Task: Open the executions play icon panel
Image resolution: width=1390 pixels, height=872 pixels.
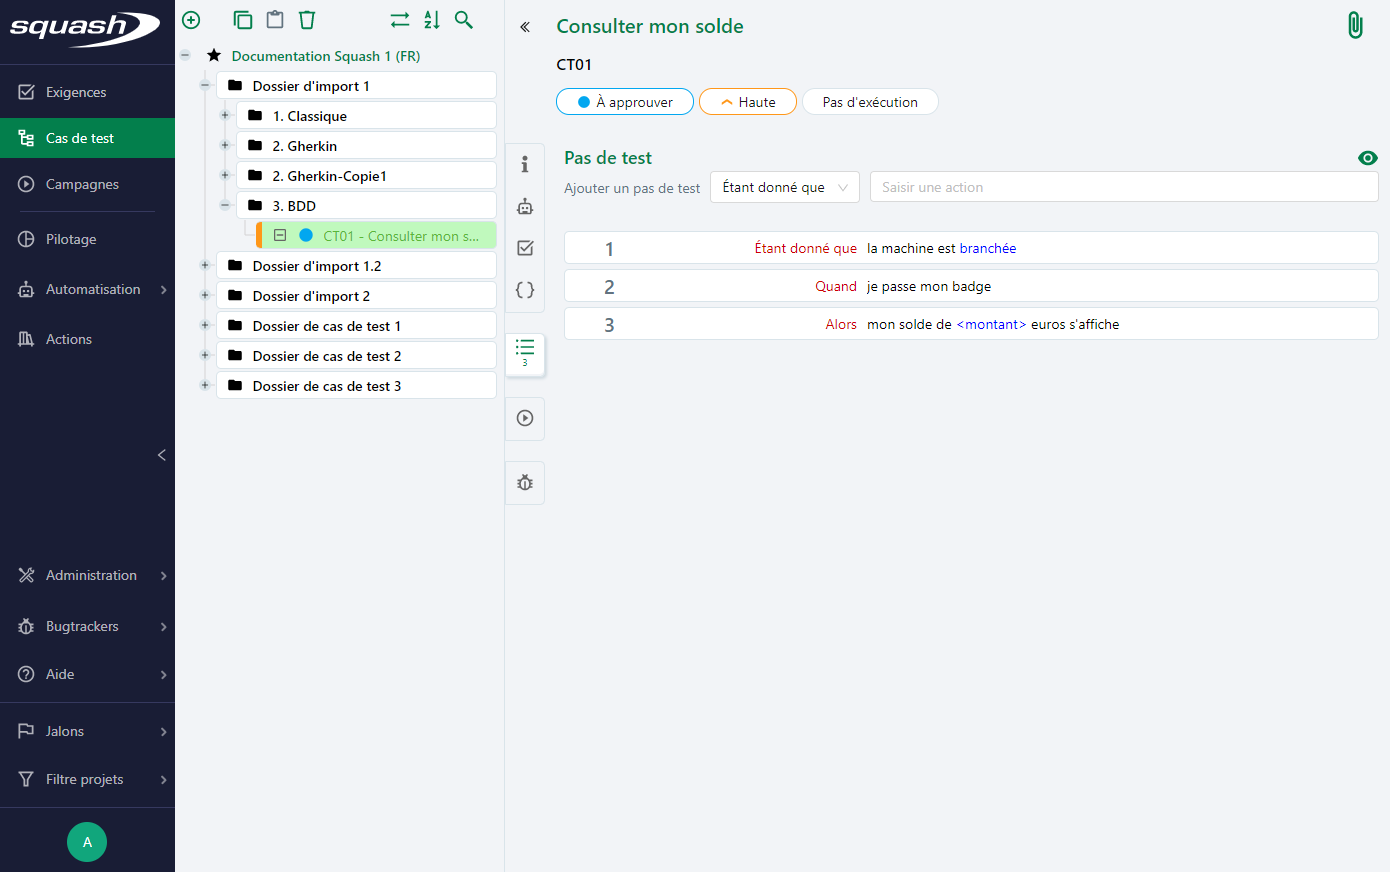Action: 525,418
